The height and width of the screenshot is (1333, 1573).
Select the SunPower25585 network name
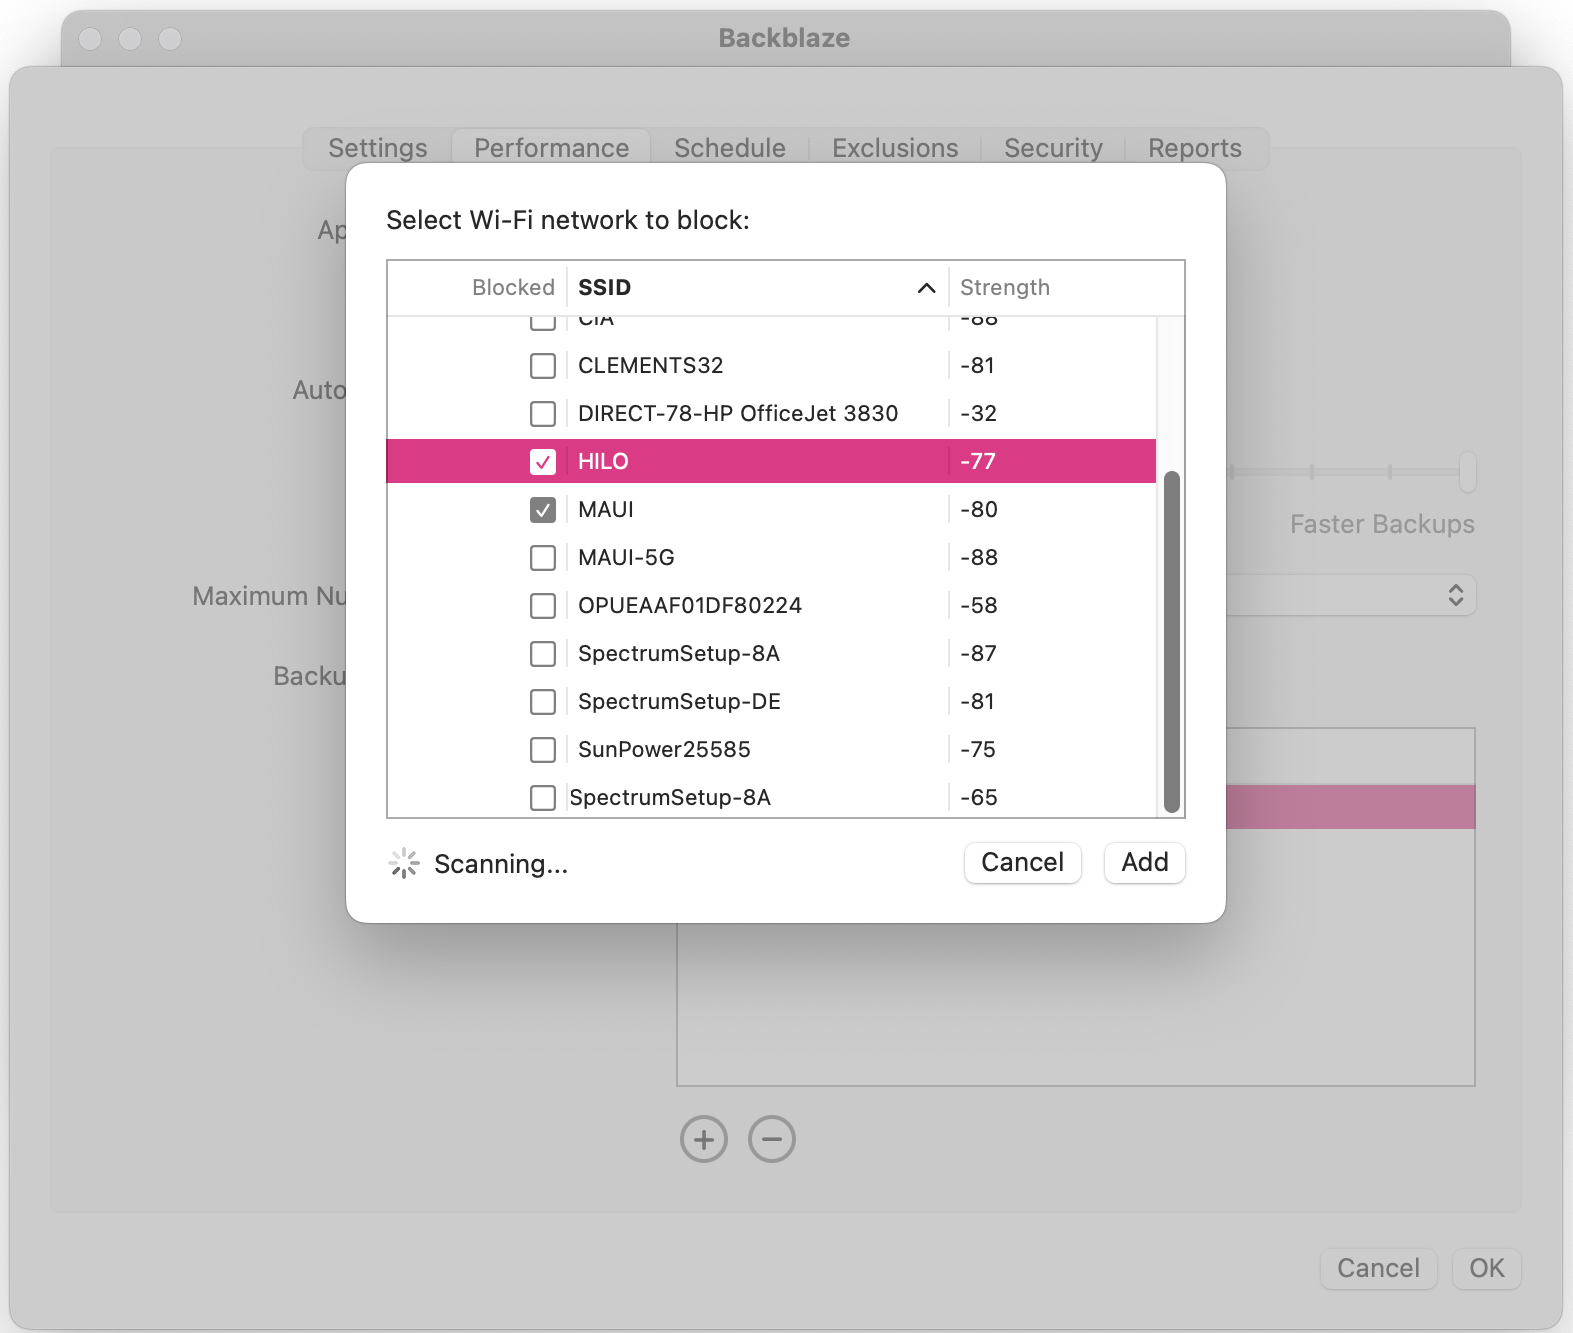[664, 750]
